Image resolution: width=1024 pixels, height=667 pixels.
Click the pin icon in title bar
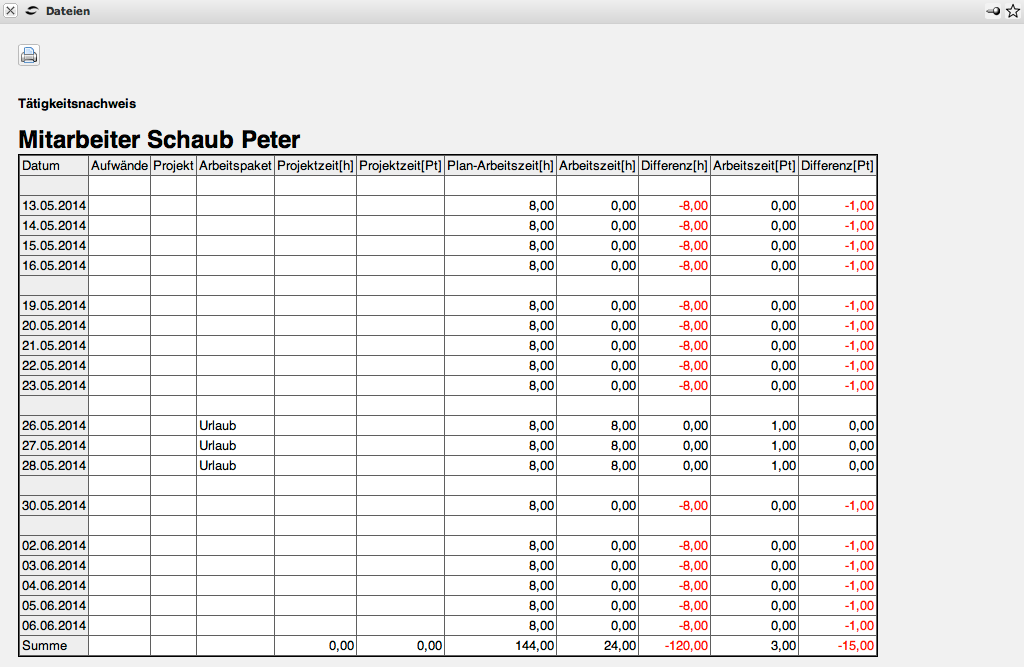pyautogui.click(x=993, y=11)
